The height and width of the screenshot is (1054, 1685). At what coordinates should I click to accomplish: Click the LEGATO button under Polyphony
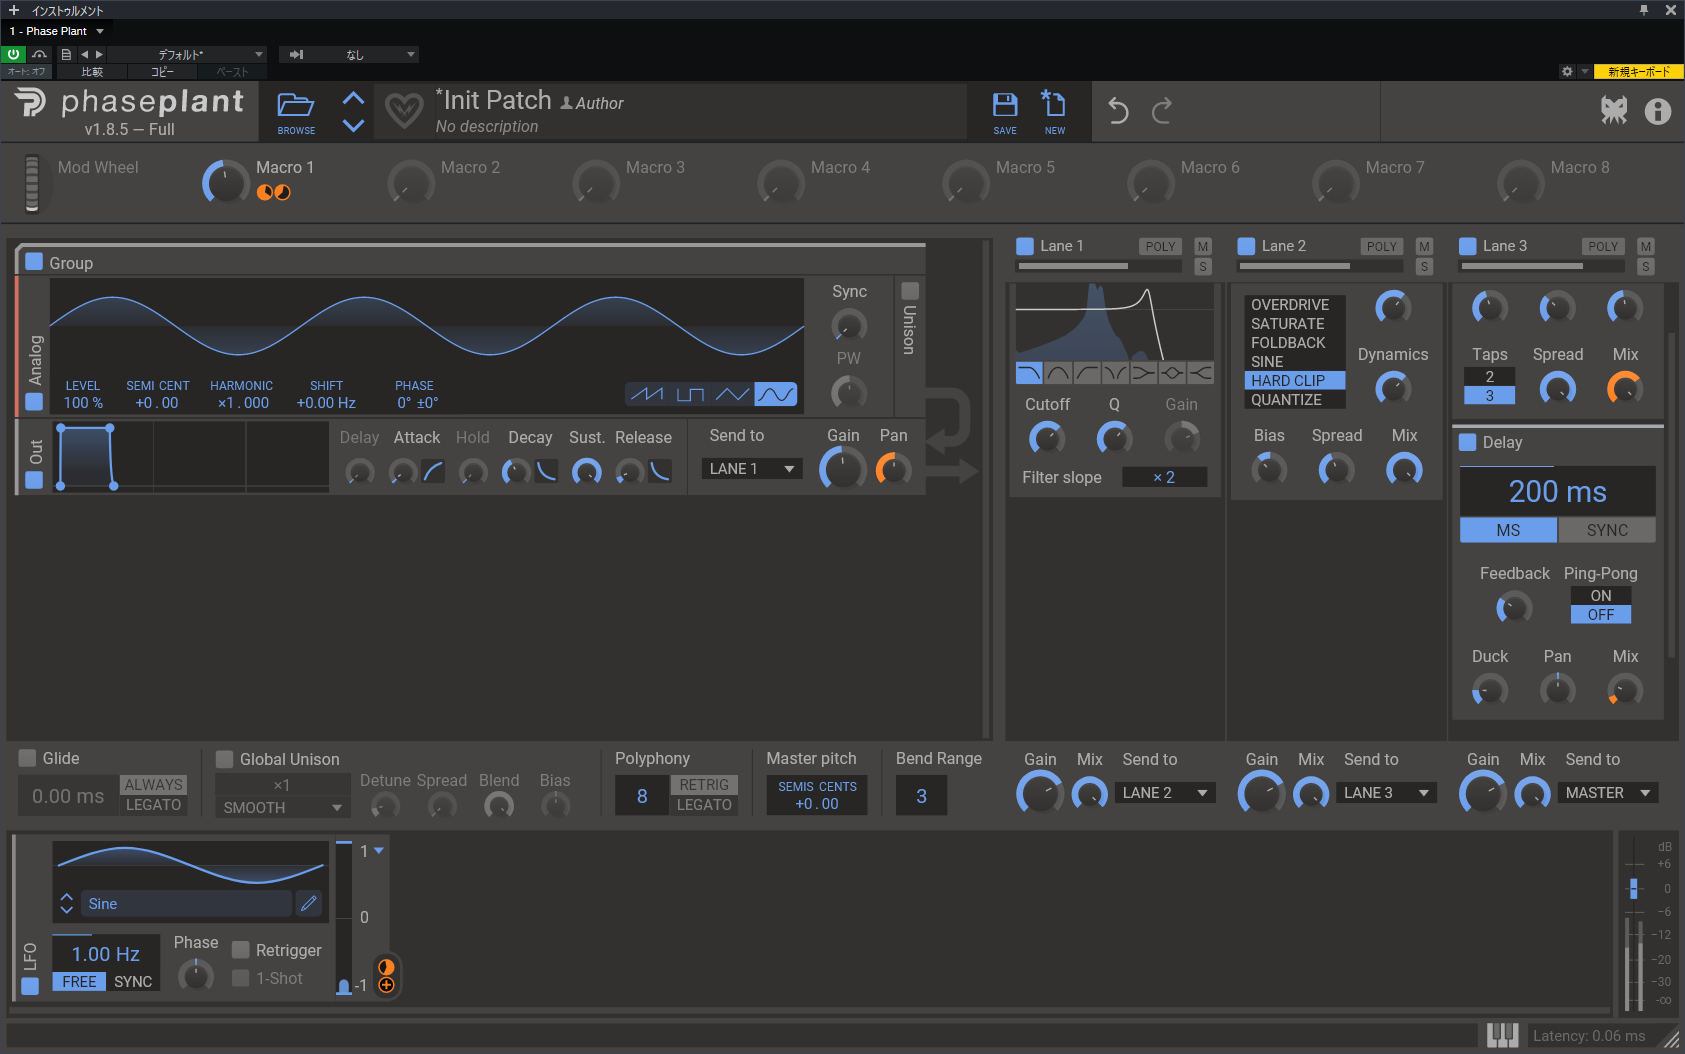(x=704, y=805)
